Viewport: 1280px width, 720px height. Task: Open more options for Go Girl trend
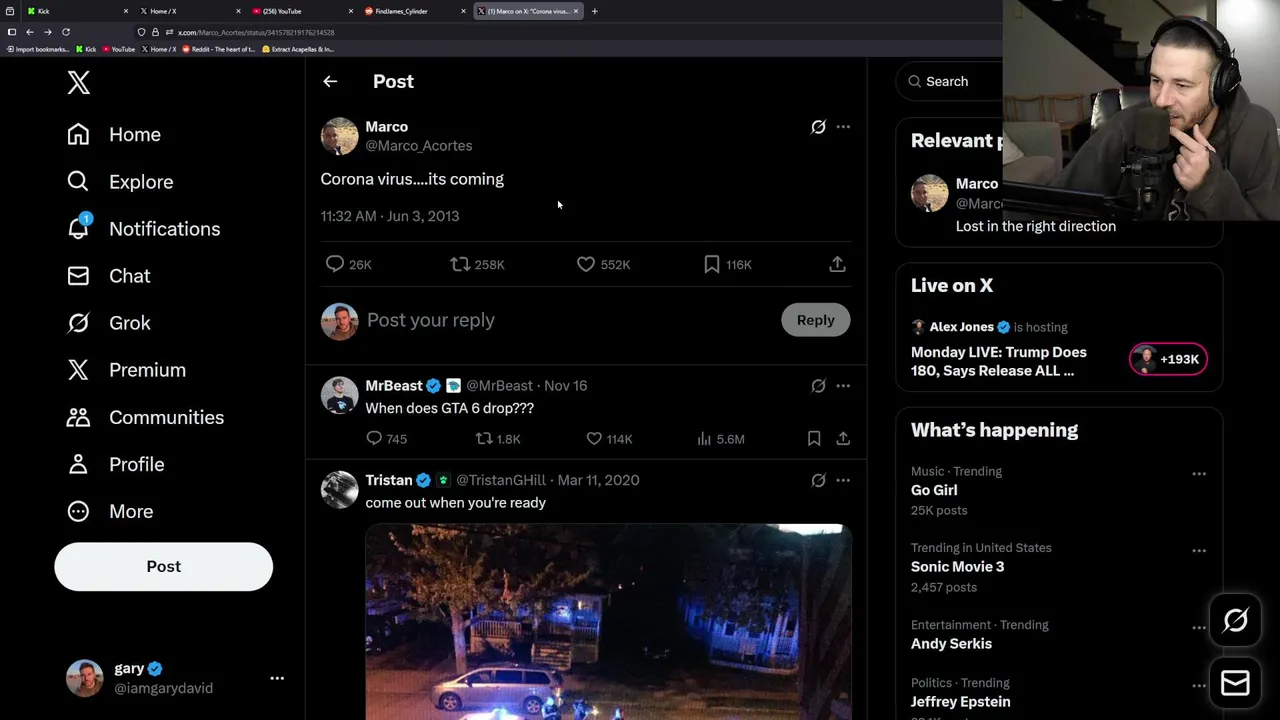point(1199,474)
